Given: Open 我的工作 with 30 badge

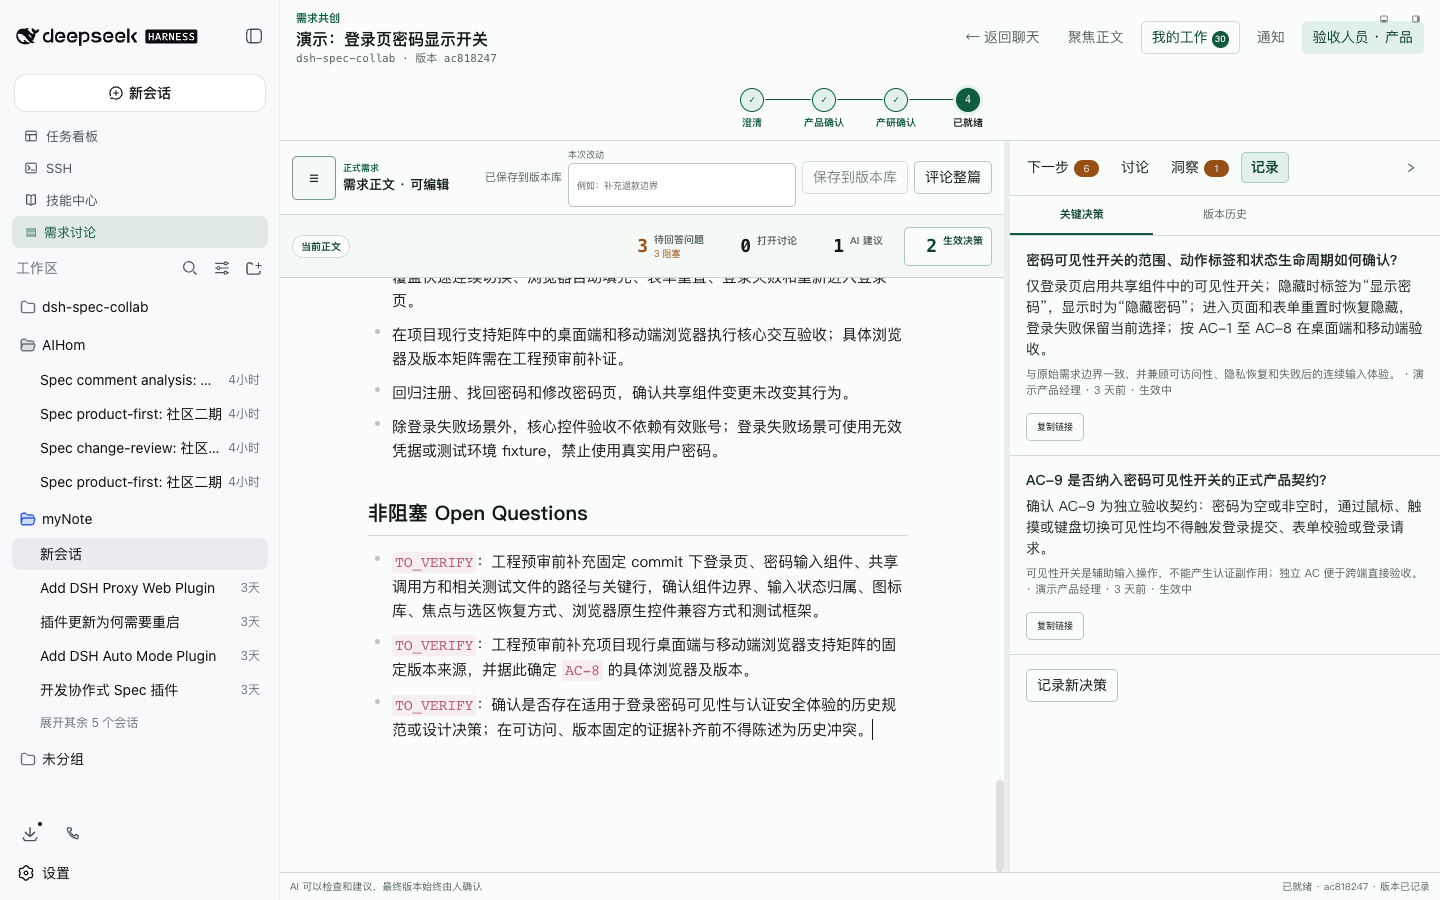Looking at the screenshot, I should point(1190,37).
